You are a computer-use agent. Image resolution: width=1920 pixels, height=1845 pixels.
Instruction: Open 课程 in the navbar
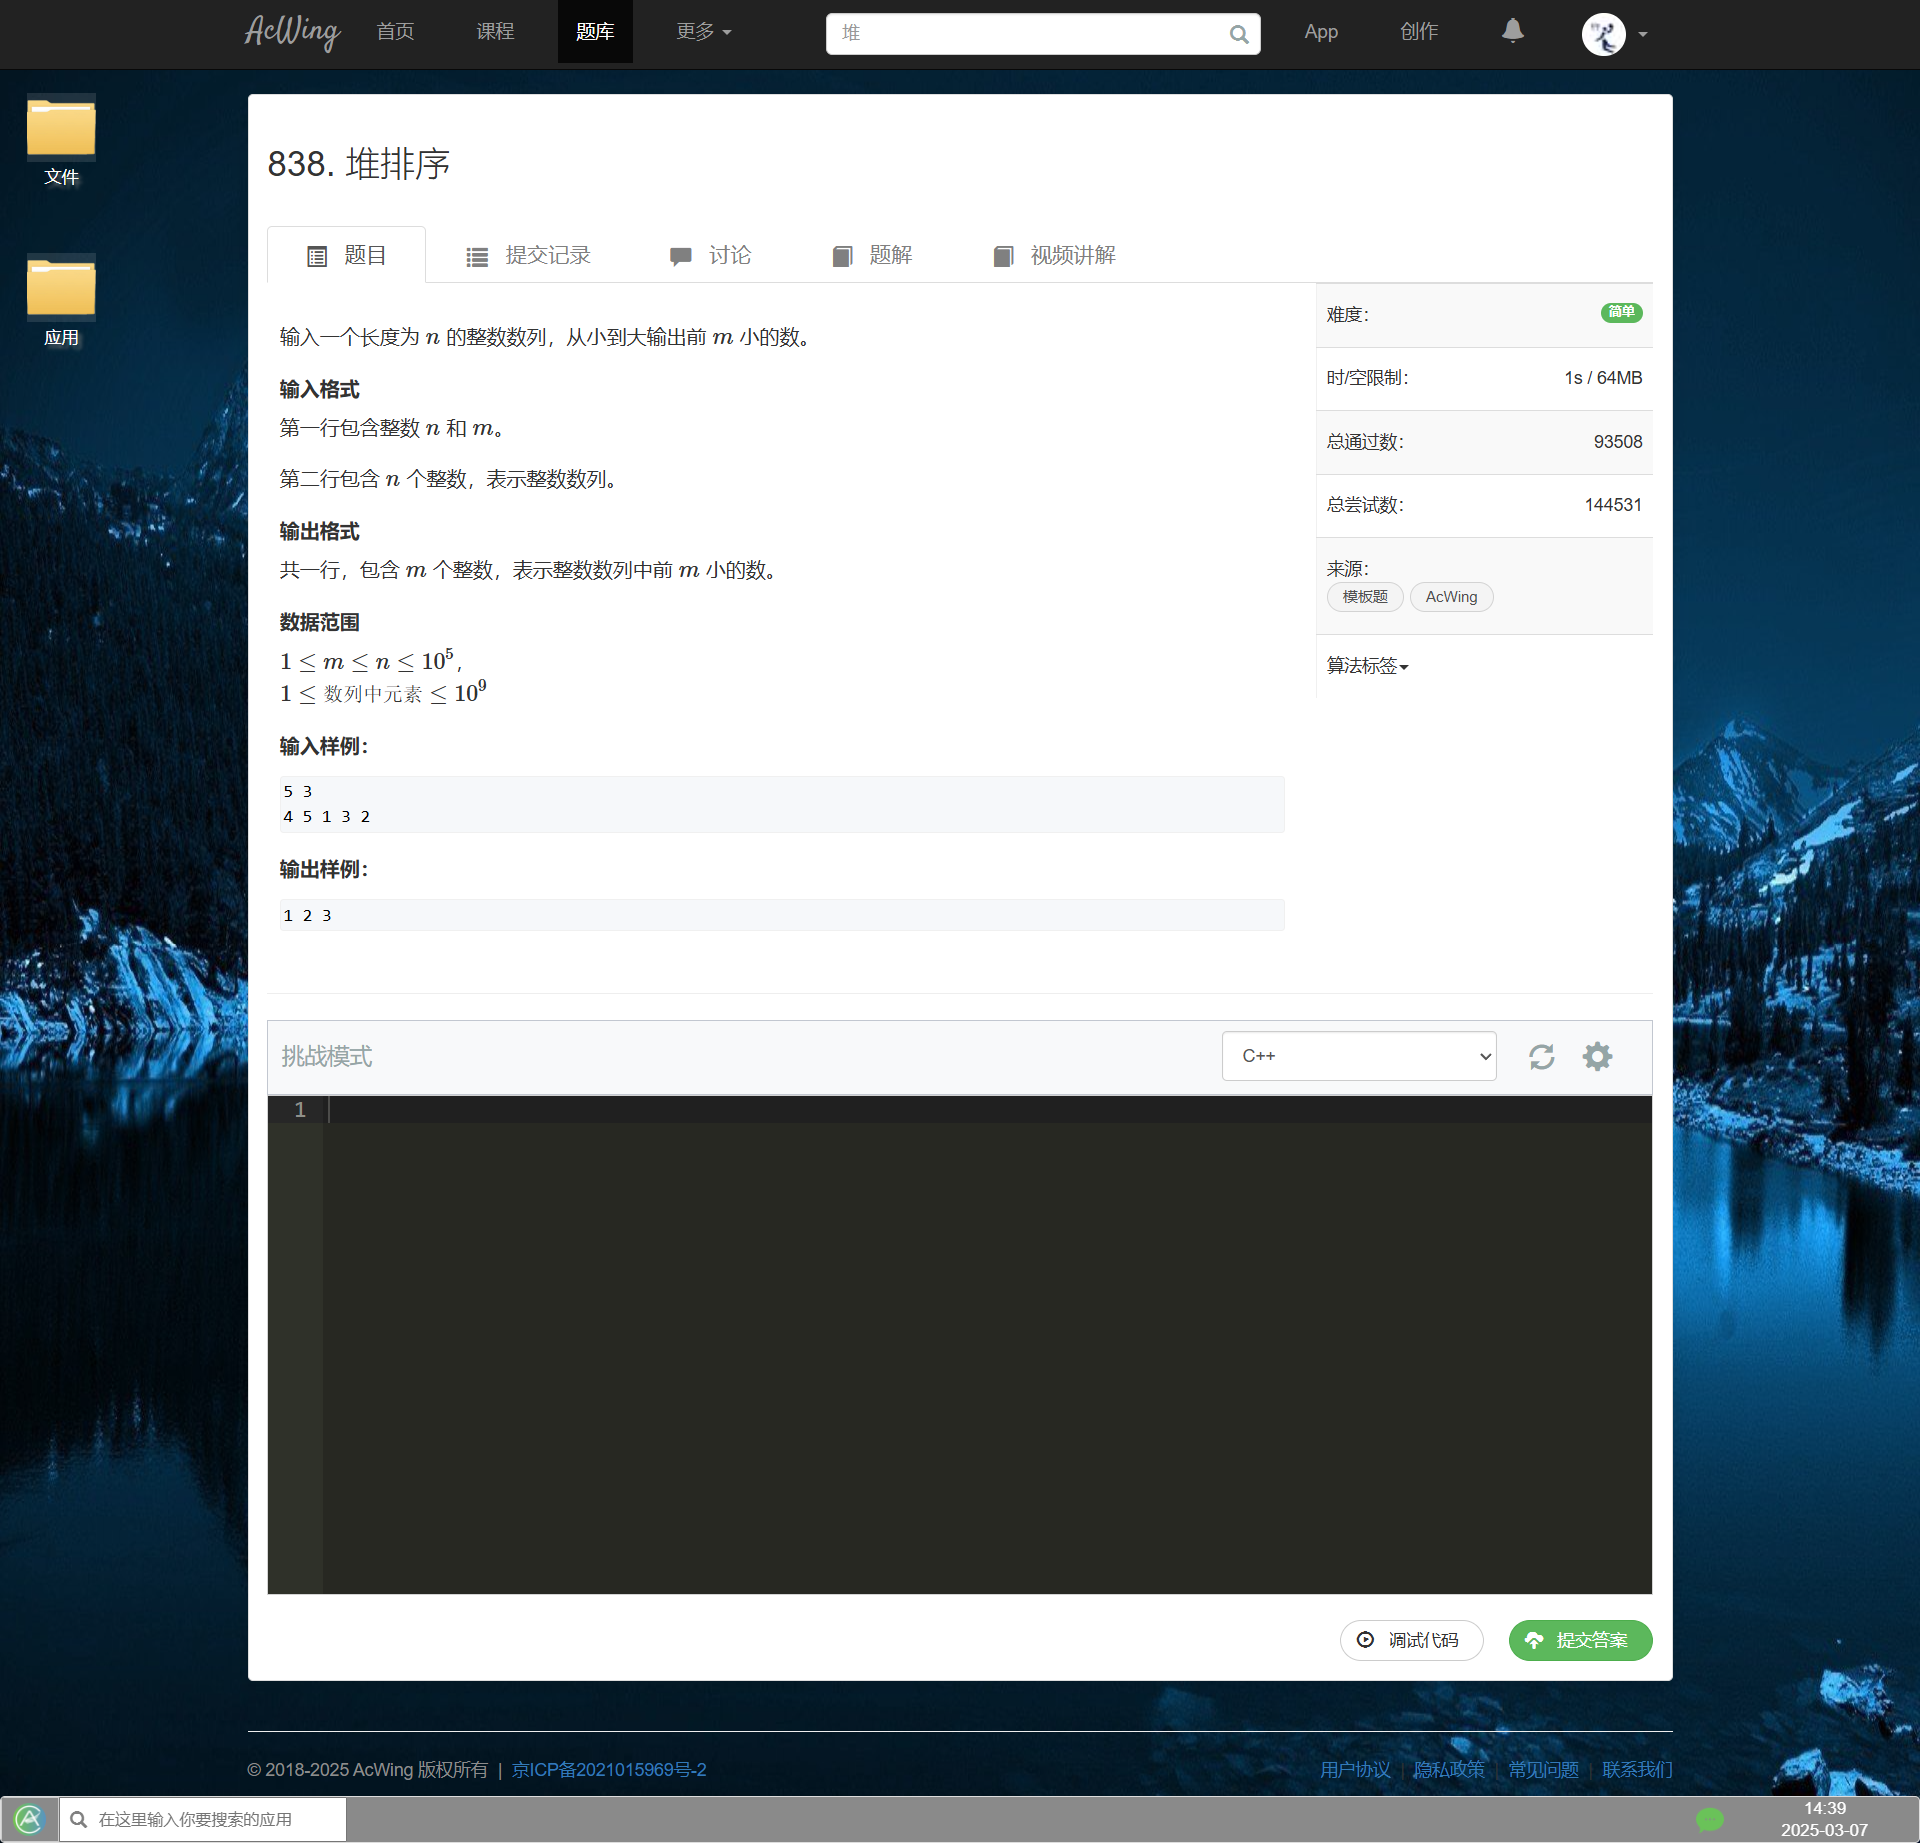(495, 32)
